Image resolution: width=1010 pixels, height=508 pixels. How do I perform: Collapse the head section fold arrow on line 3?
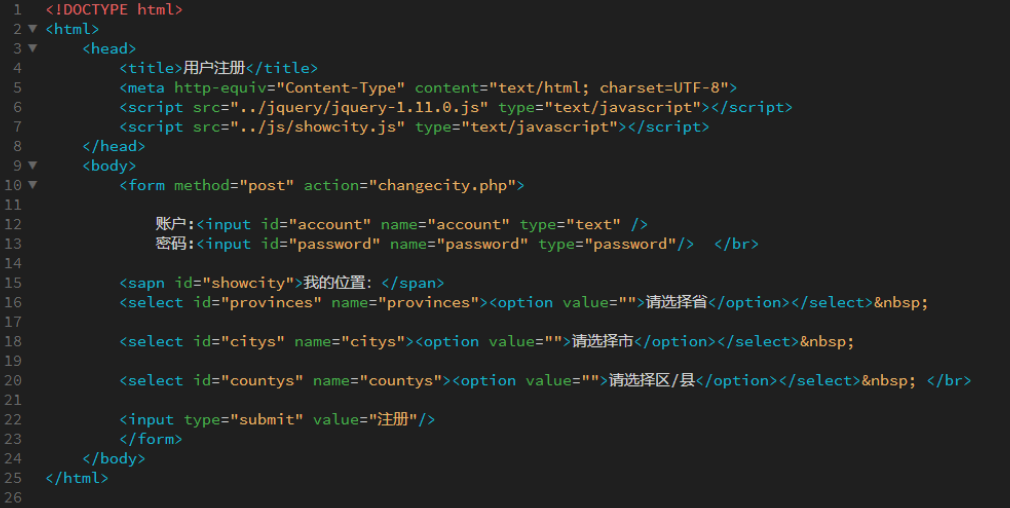tap(32, 48)
